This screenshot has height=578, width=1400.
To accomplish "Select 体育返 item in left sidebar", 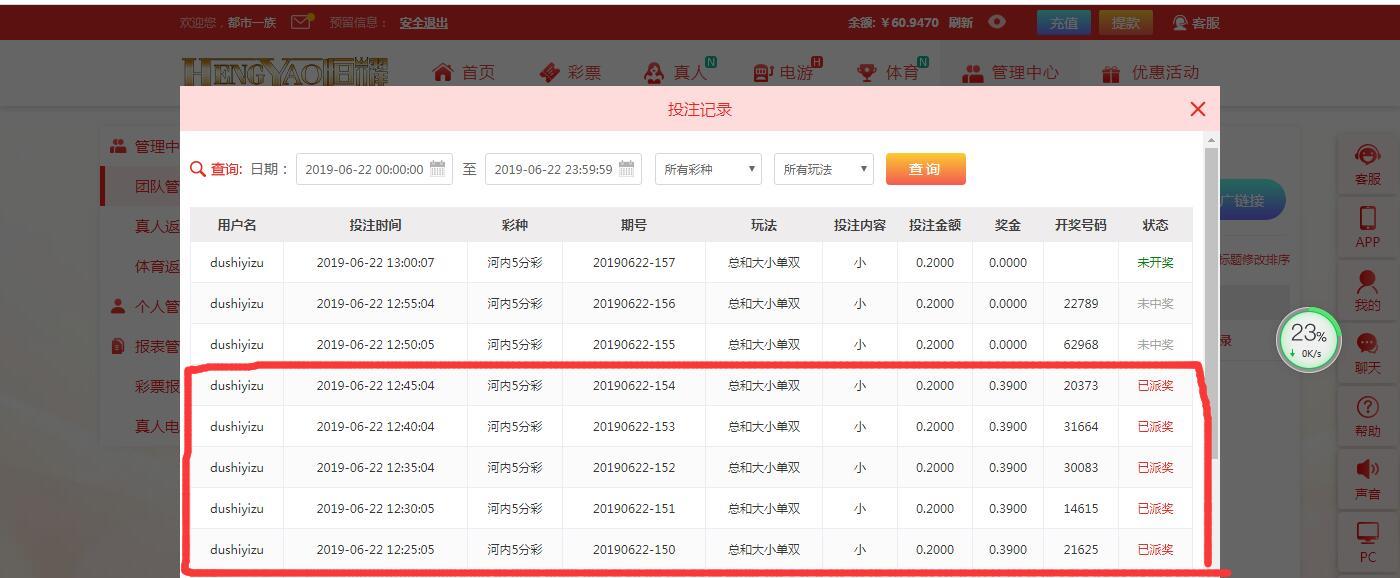I will 158,266.
